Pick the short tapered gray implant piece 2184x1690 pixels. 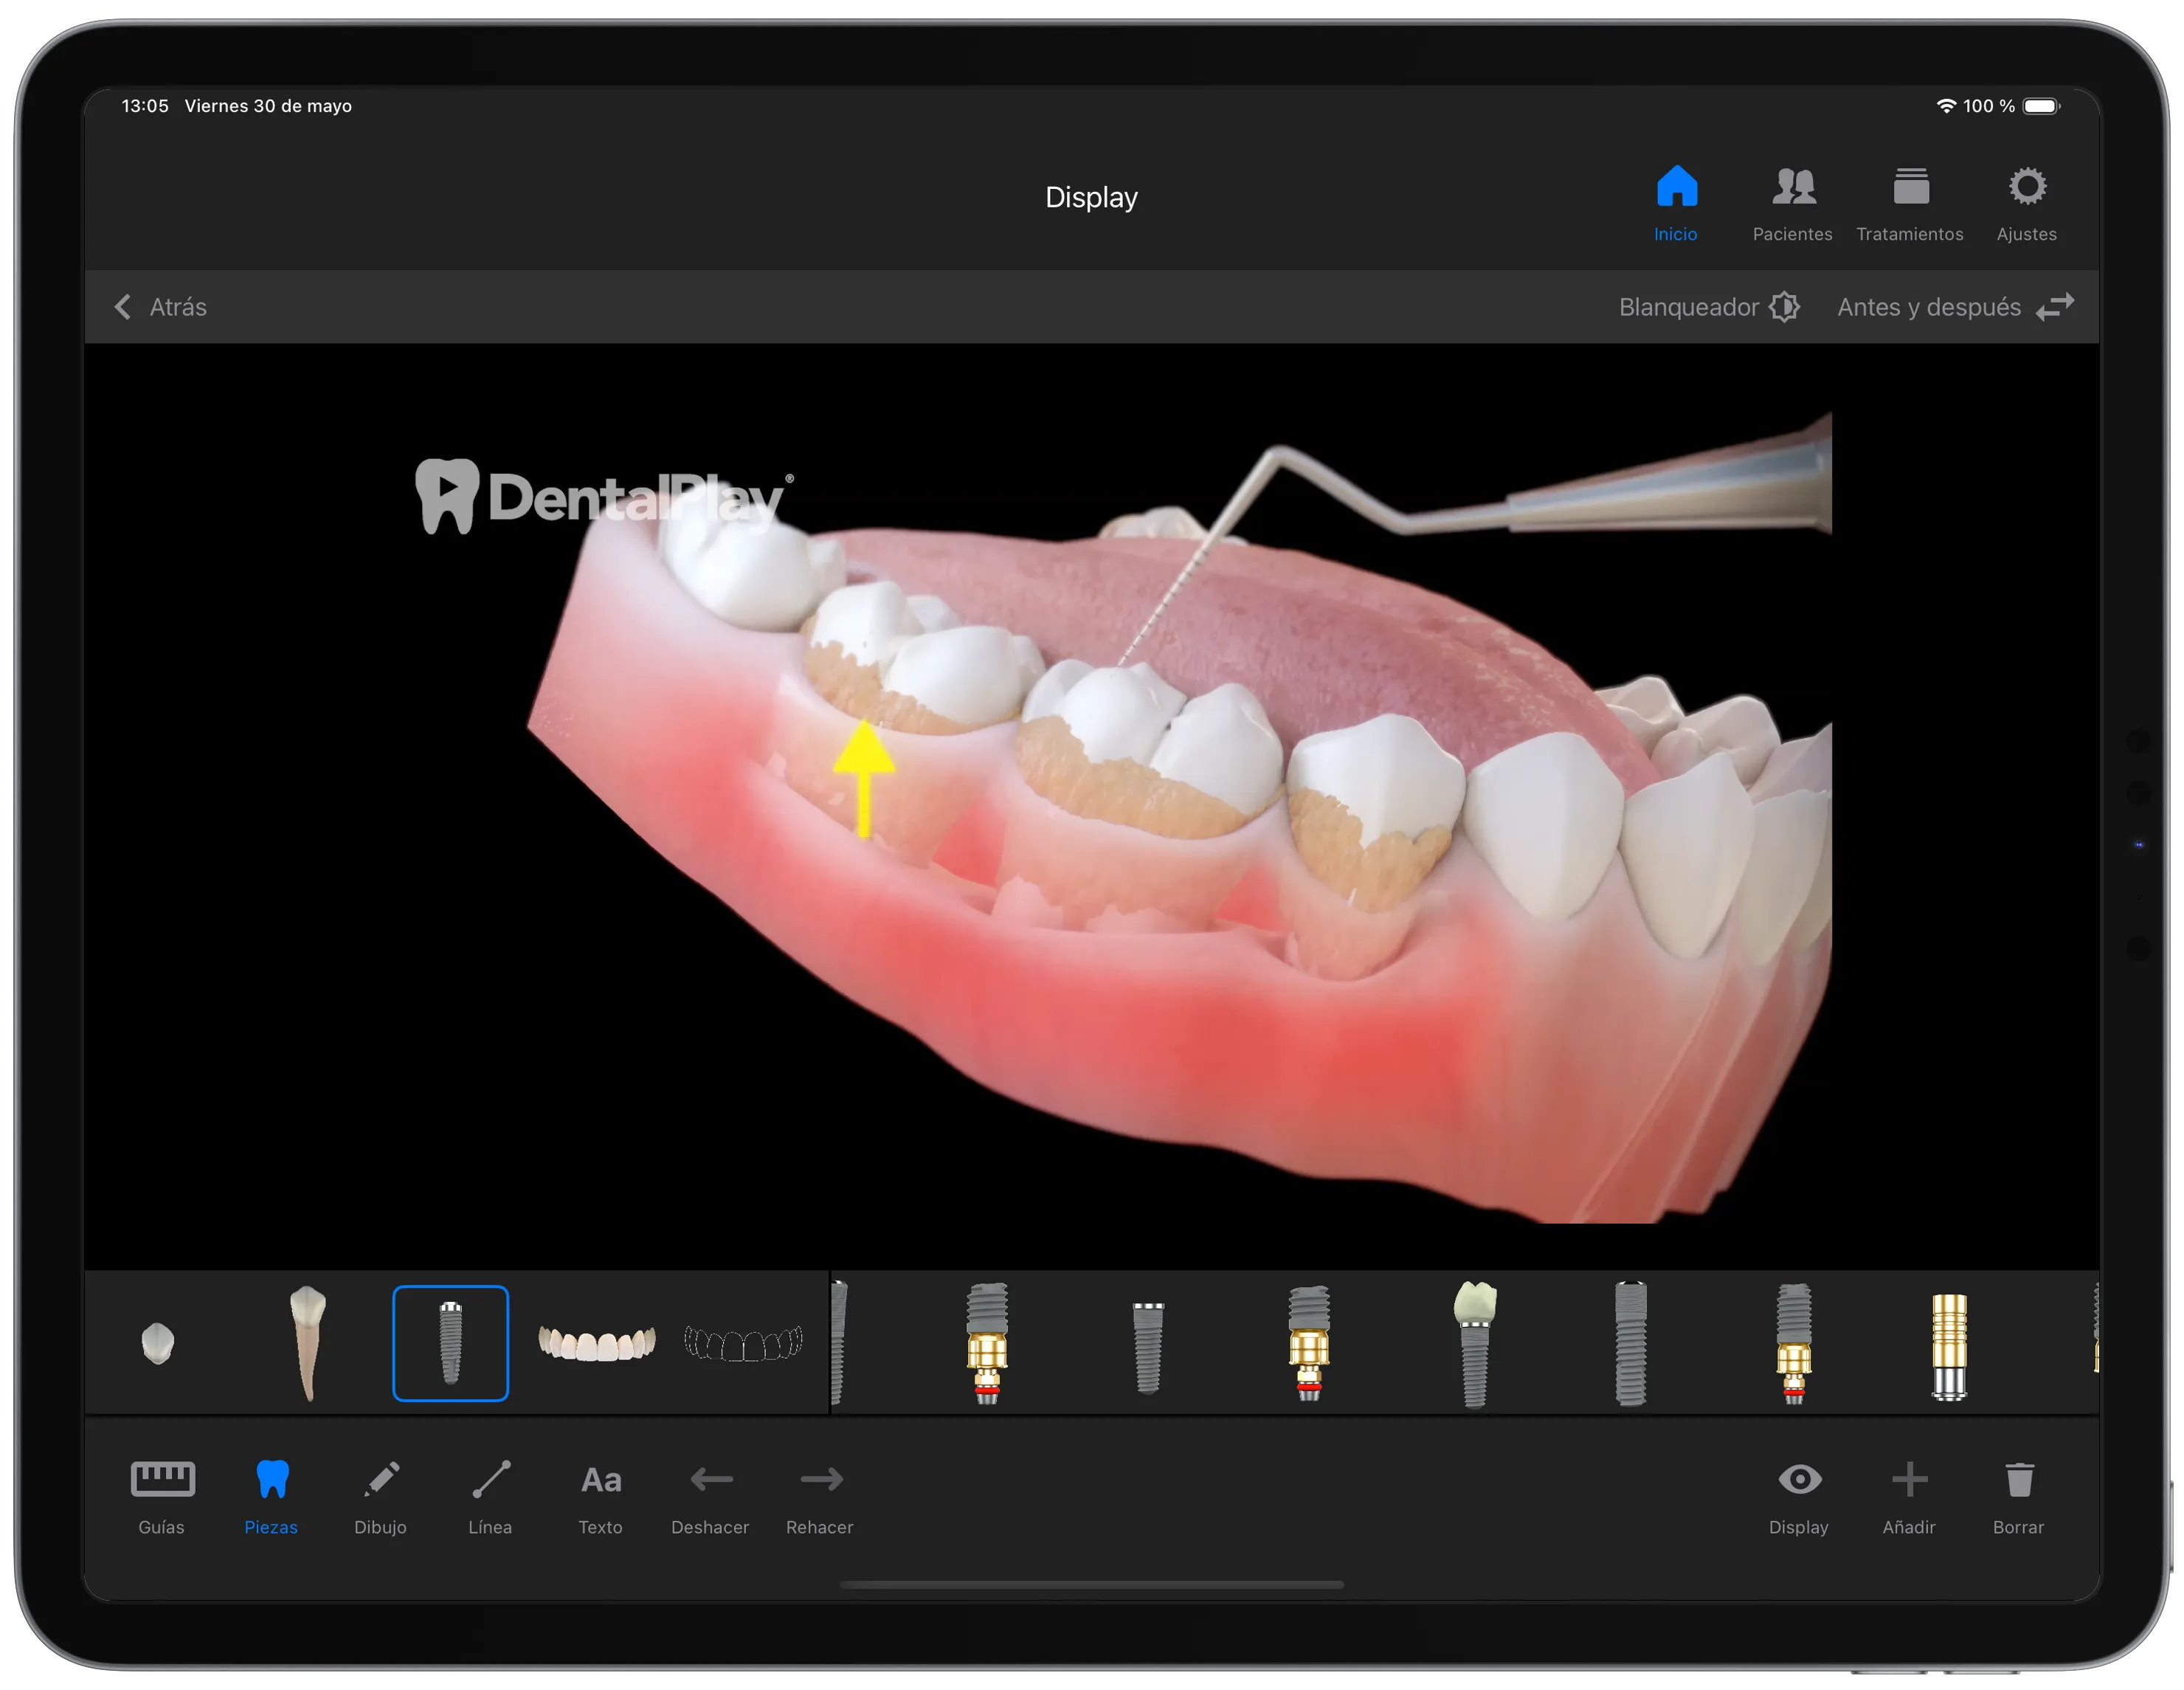1148,1347
